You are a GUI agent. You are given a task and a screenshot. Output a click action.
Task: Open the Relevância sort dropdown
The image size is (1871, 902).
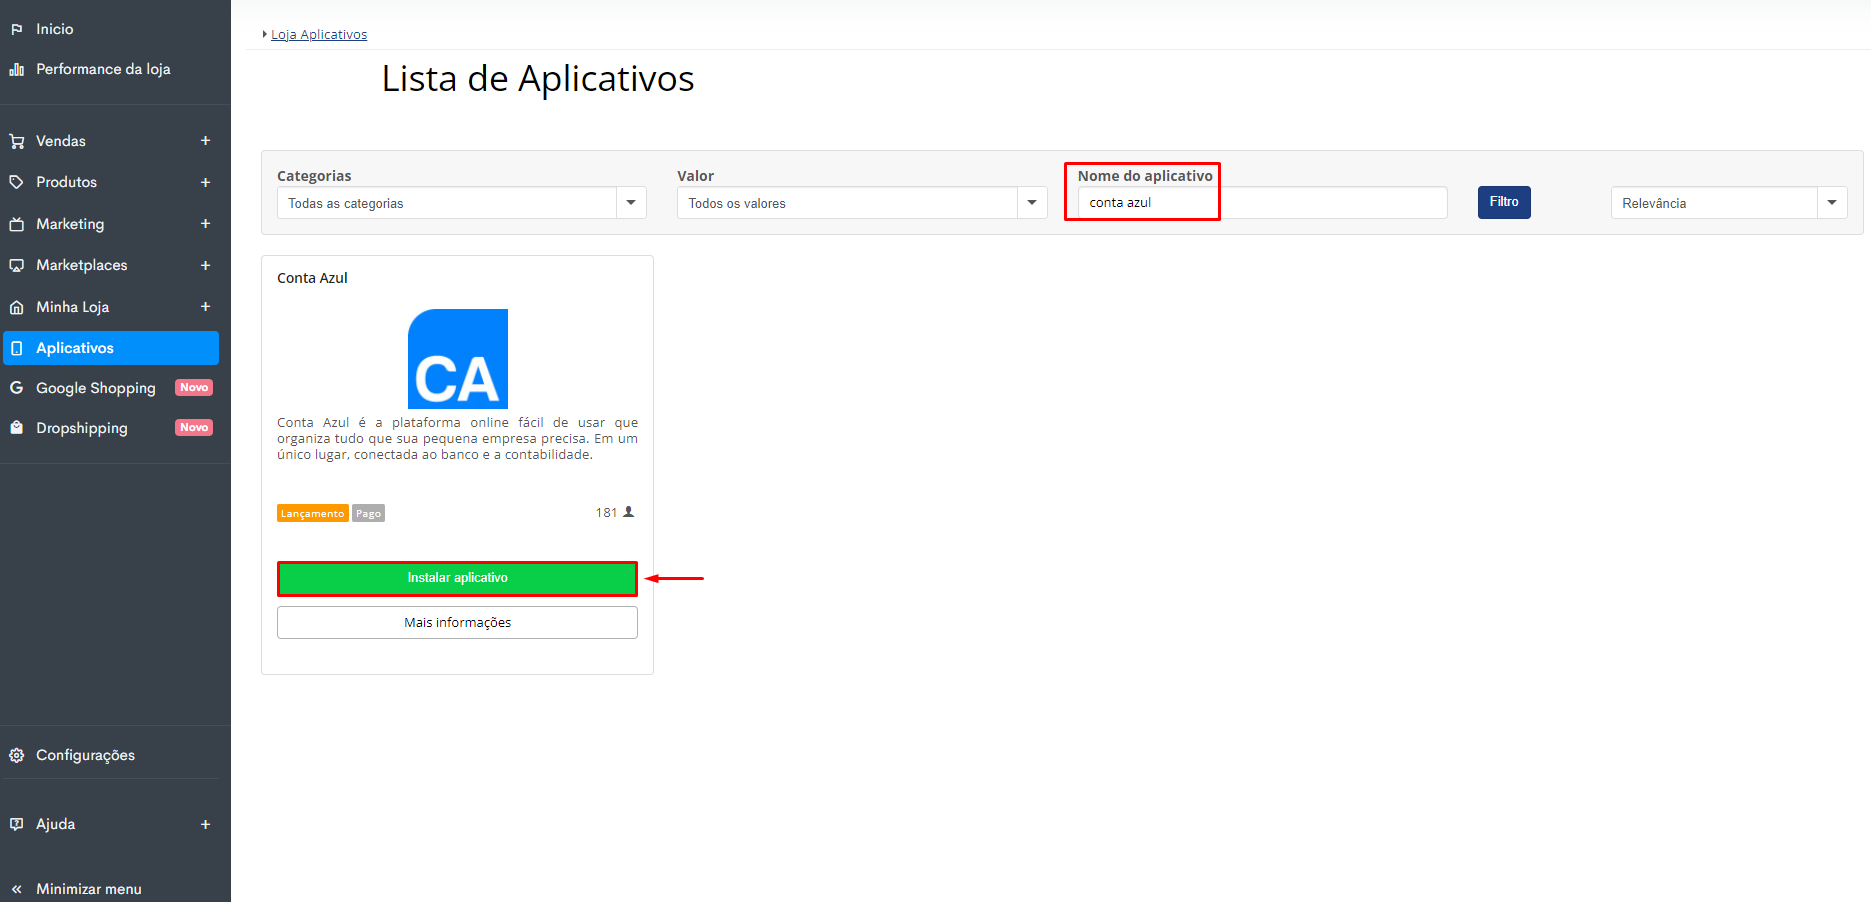[x=1729, y=203]
